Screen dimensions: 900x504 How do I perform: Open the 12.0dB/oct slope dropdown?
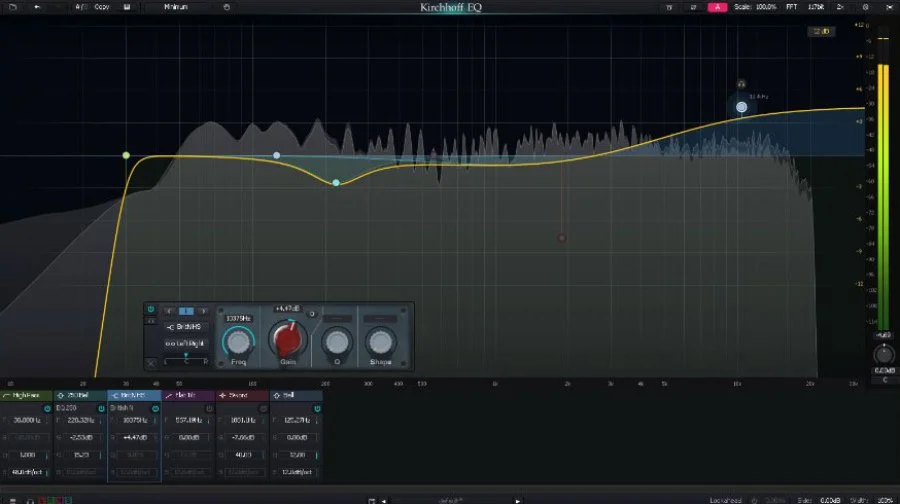[297, 472]
